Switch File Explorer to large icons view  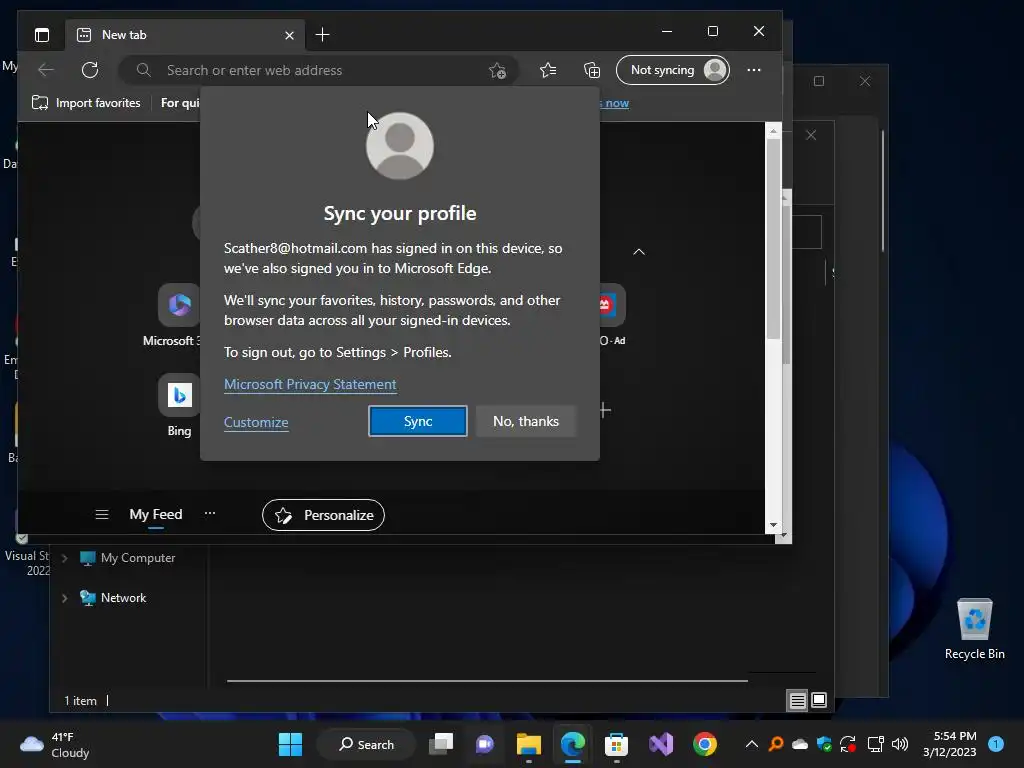[819, 701]
